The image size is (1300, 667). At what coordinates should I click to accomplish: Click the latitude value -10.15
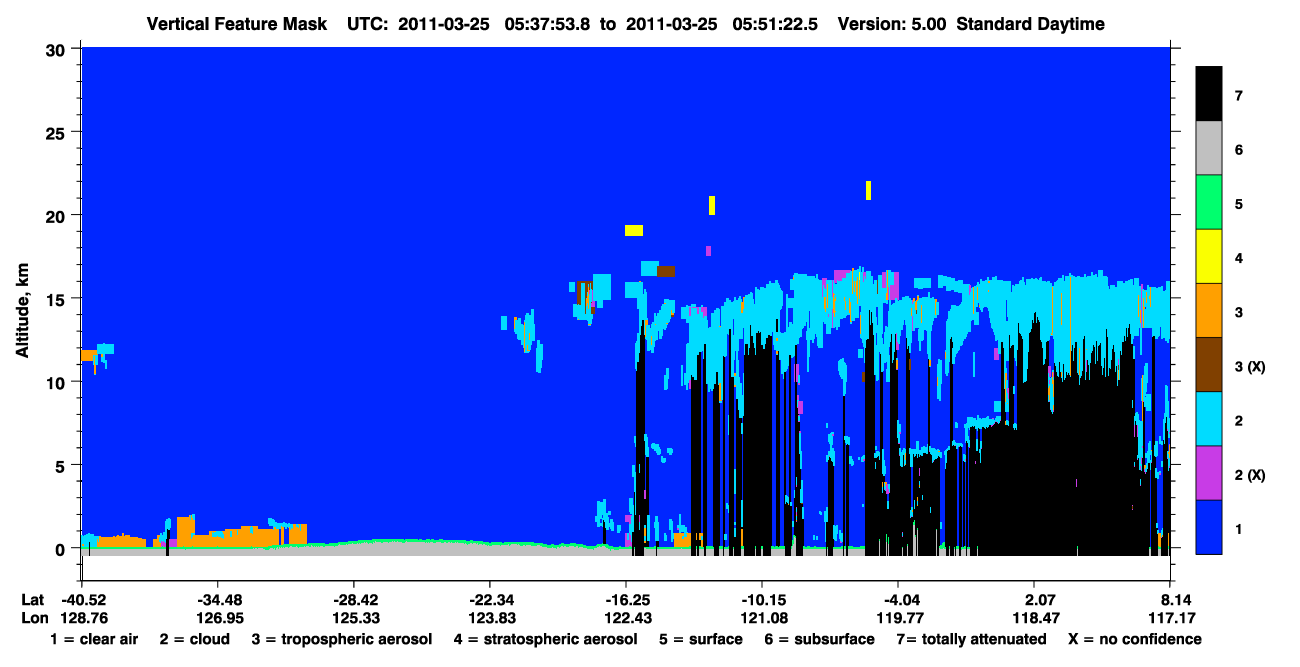pyautogui.click(x=762, y=599)
